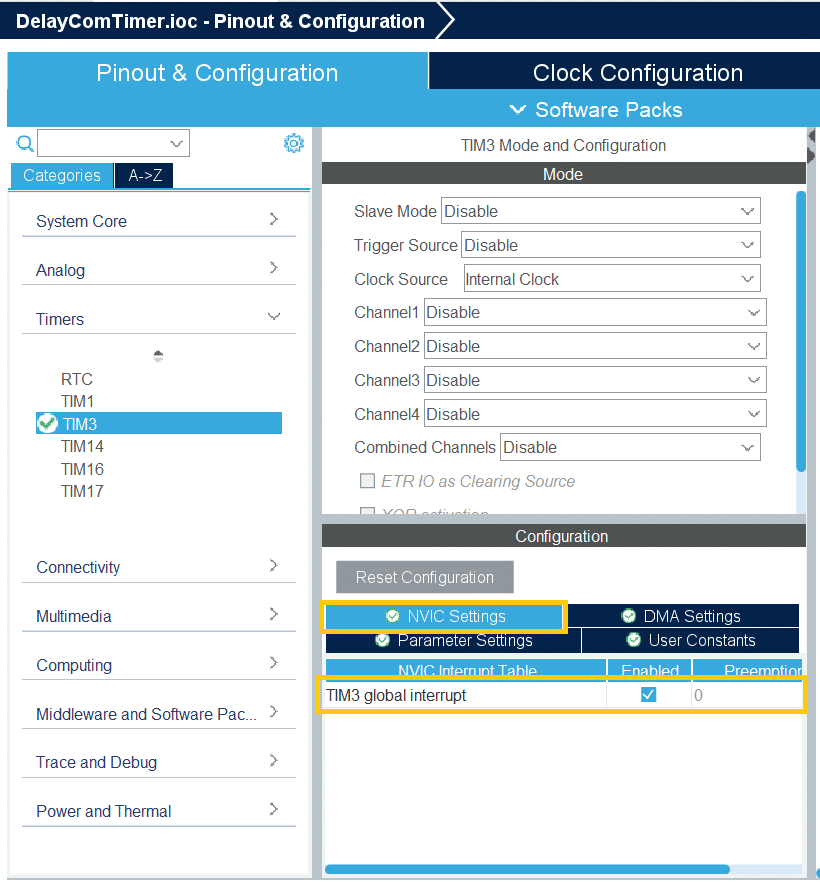Click the green checkmark beside TIM3
This screenshot has height=886, width=820.
pyautogui.click(x=46, y=424)
